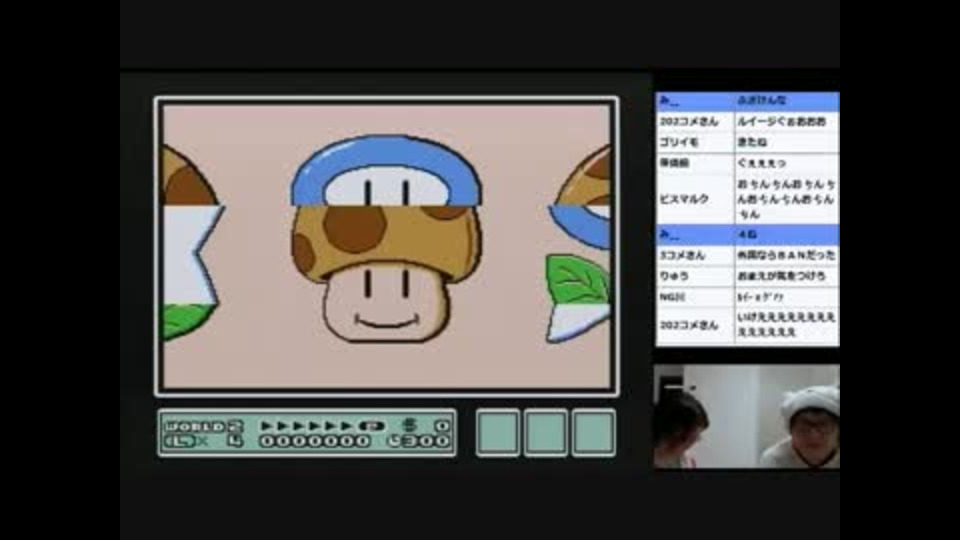Click the Luigi L lives icon
This screenshot has width=960, height=540.
[x=179, y=441]
